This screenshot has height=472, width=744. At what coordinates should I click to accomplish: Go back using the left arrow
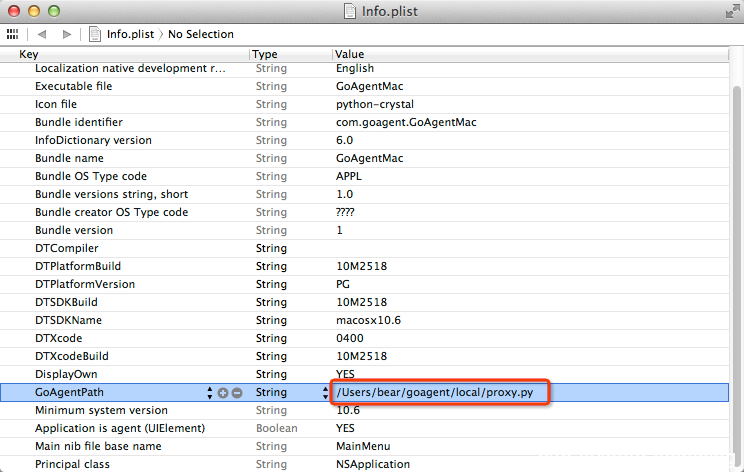[42, 34]
